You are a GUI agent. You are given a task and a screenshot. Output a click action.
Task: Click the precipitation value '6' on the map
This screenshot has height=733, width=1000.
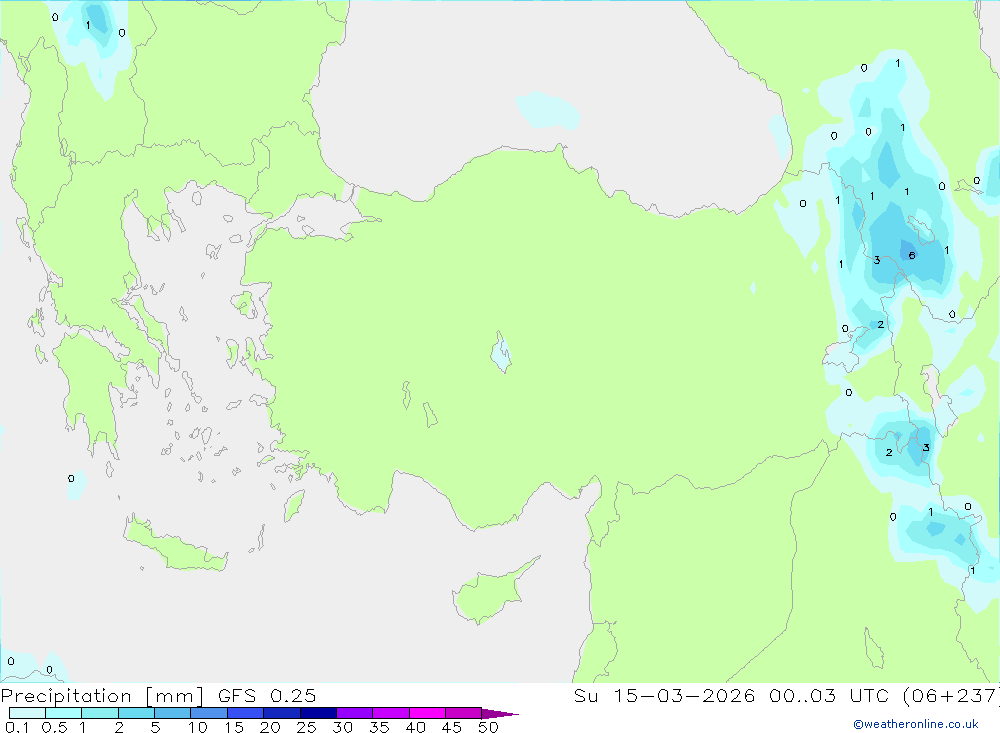tap(912, 255)
